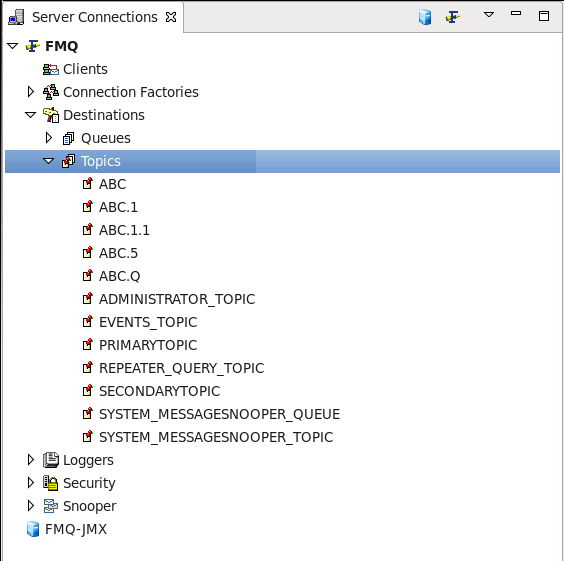Click the Connection Factories icon
Viewport: 564px width, 561px height.
pyautogui.click(x=51, y=92)
